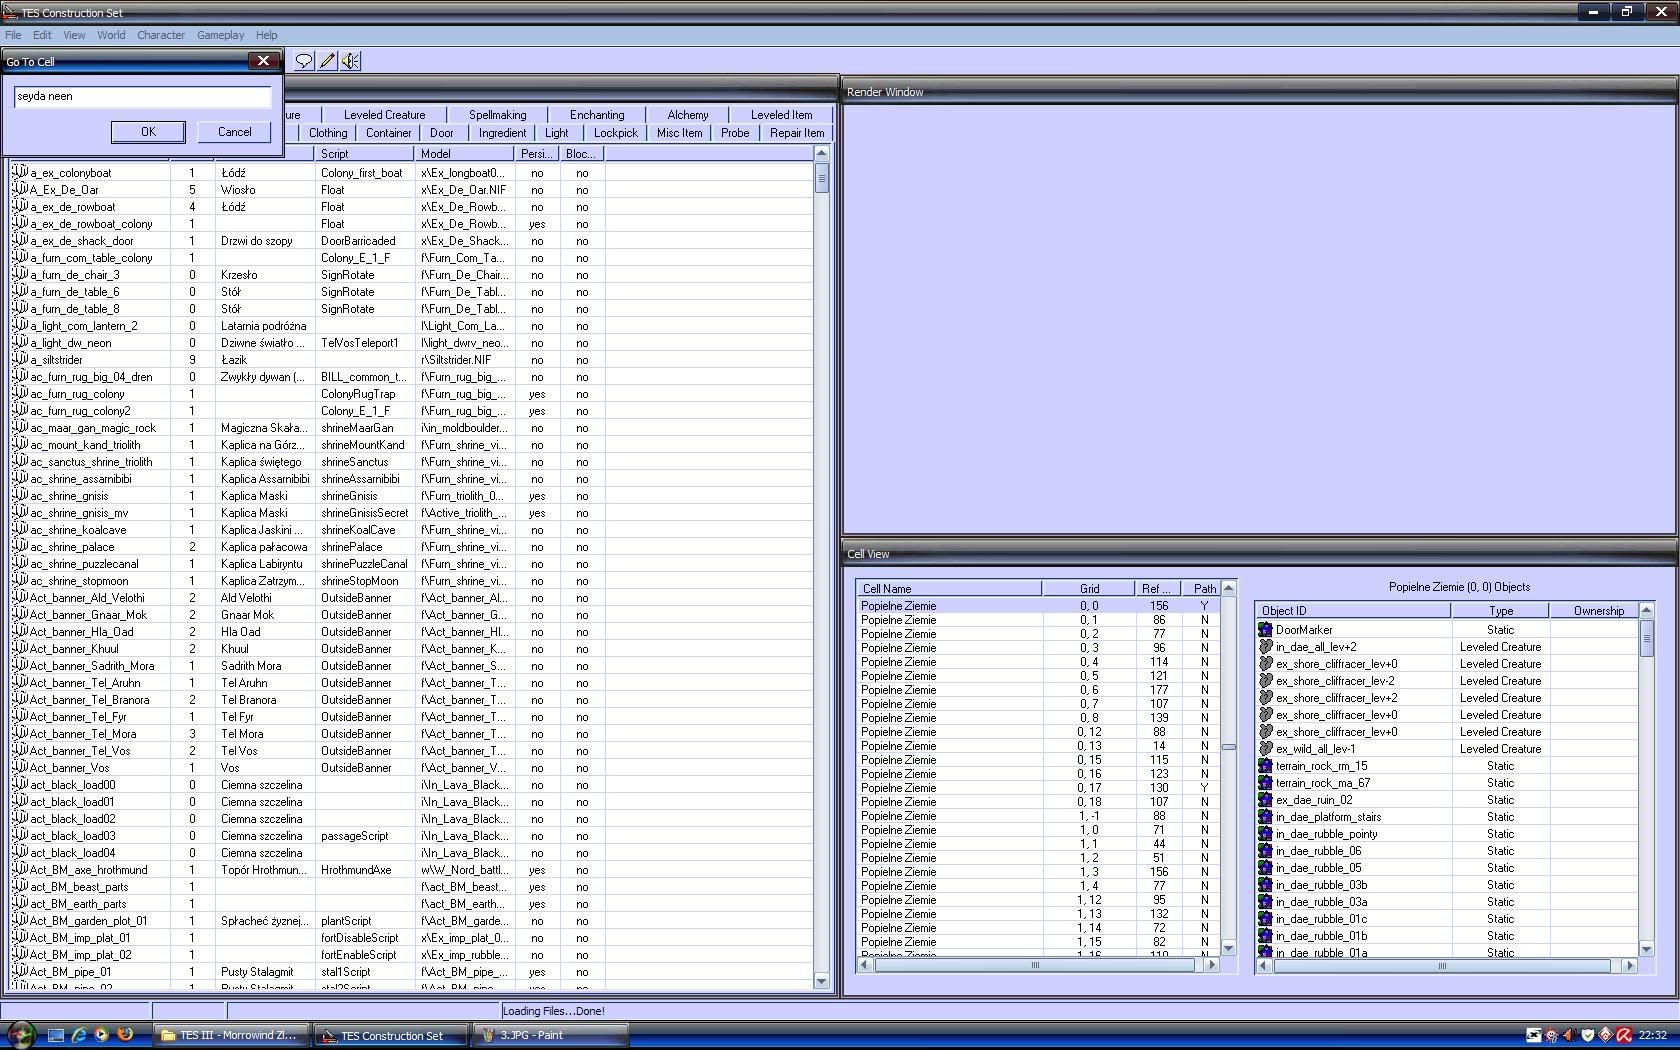Click the in_dae_all_lev+2 leveled creature icon
The width and height of the screenshot is (1680, 1050).
point(1265,647)
